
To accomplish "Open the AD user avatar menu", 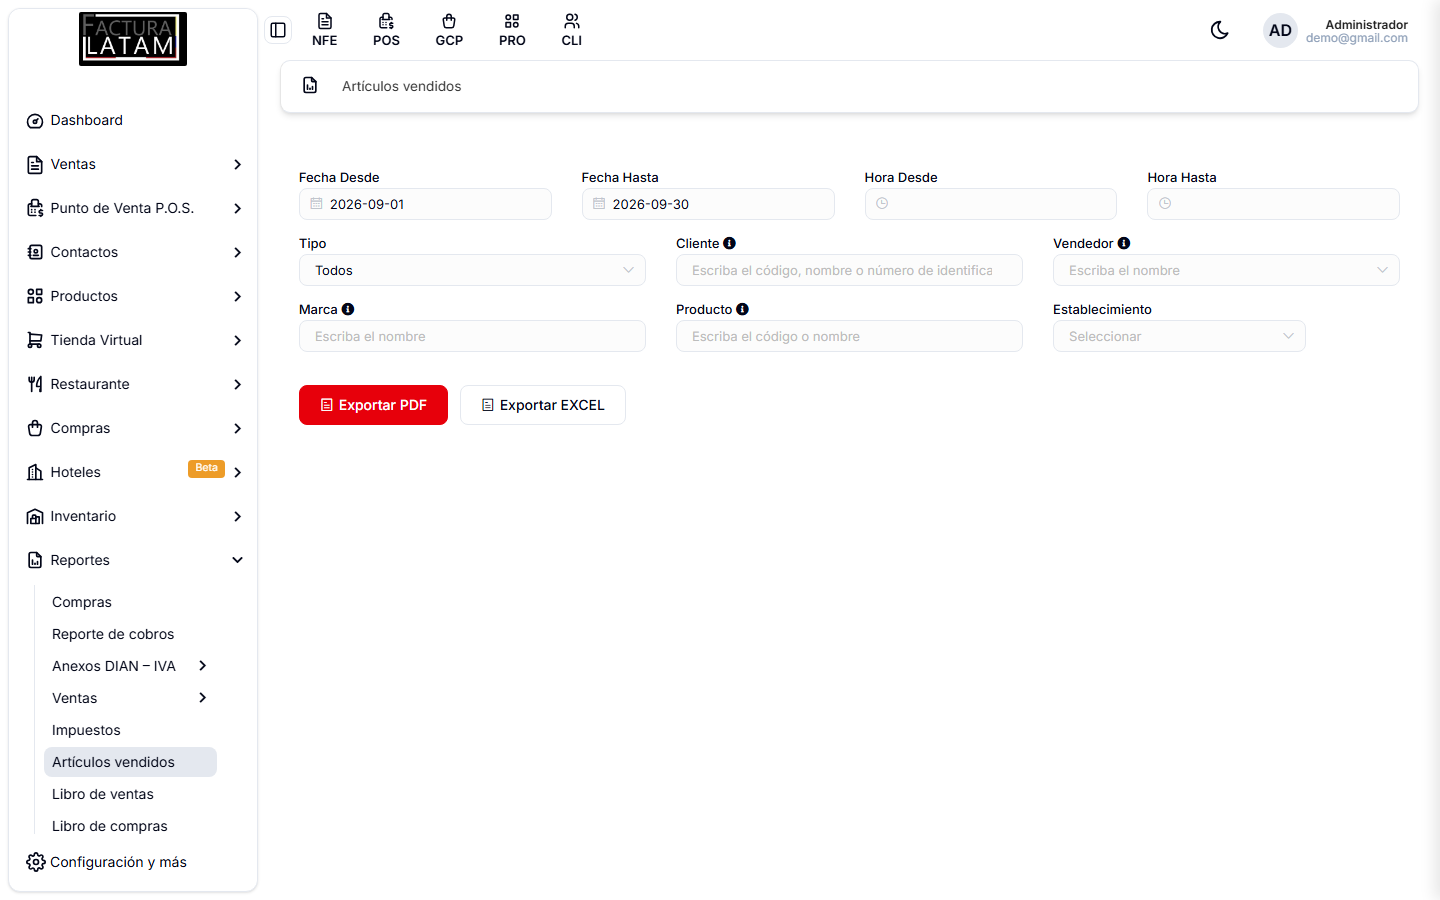I will click(x=1280, y=30).
